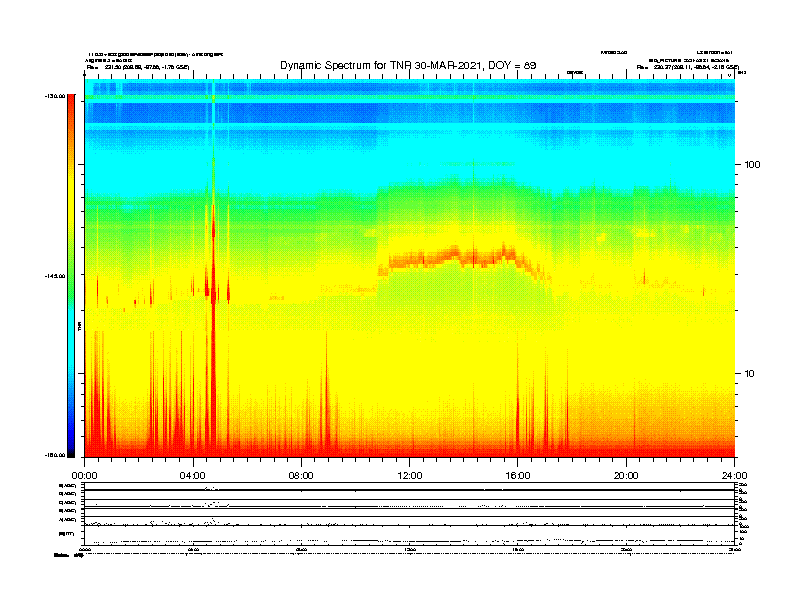This screenshot has height=612, width=792.
Task: Click the 100 frequency axis label
Action: tap(752, 165)
